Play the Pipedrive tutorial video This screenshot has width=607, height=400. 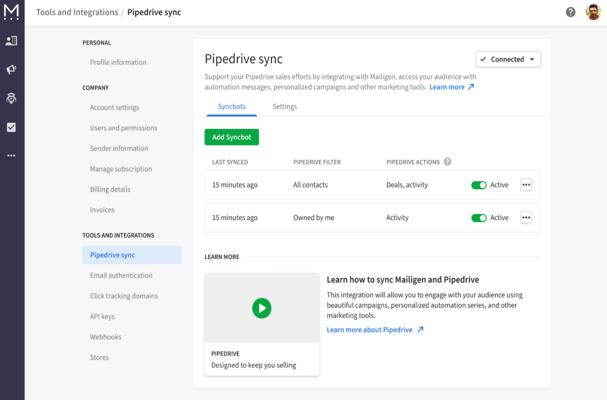point(261,308)
